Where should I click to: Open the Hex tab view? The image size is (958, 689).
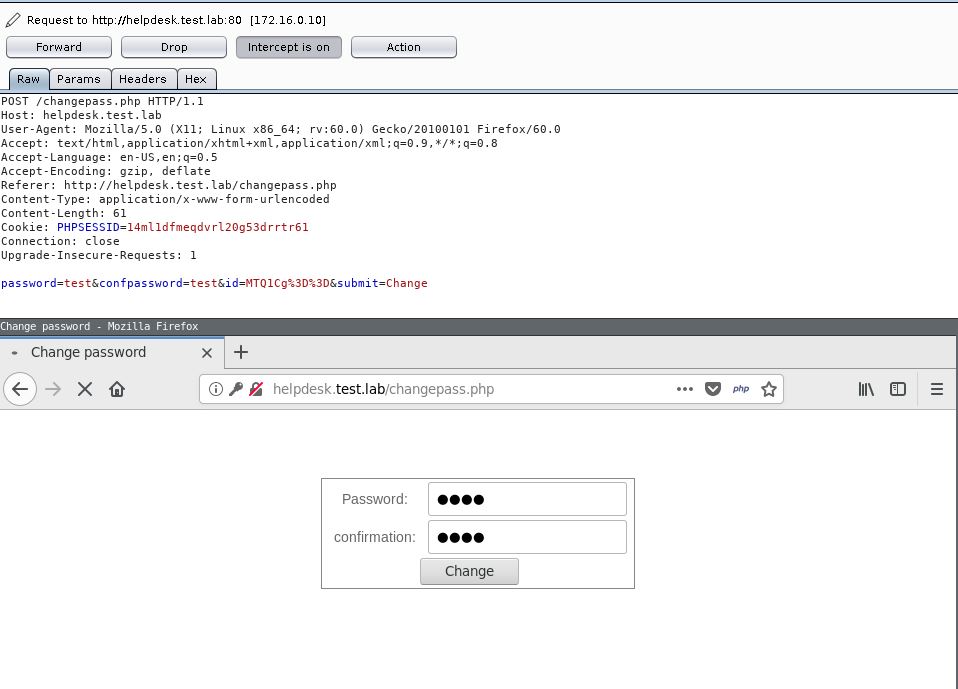pos(196,79)
